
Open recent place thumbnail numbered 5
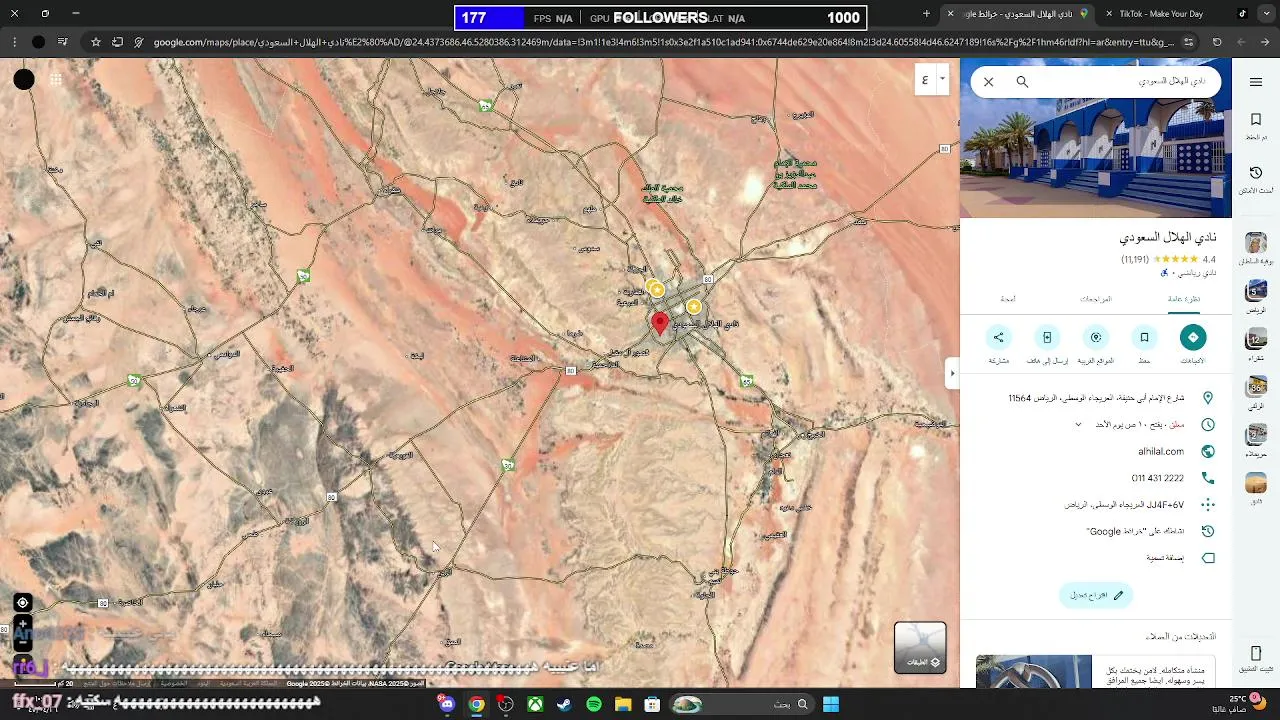coord(1256,292)
